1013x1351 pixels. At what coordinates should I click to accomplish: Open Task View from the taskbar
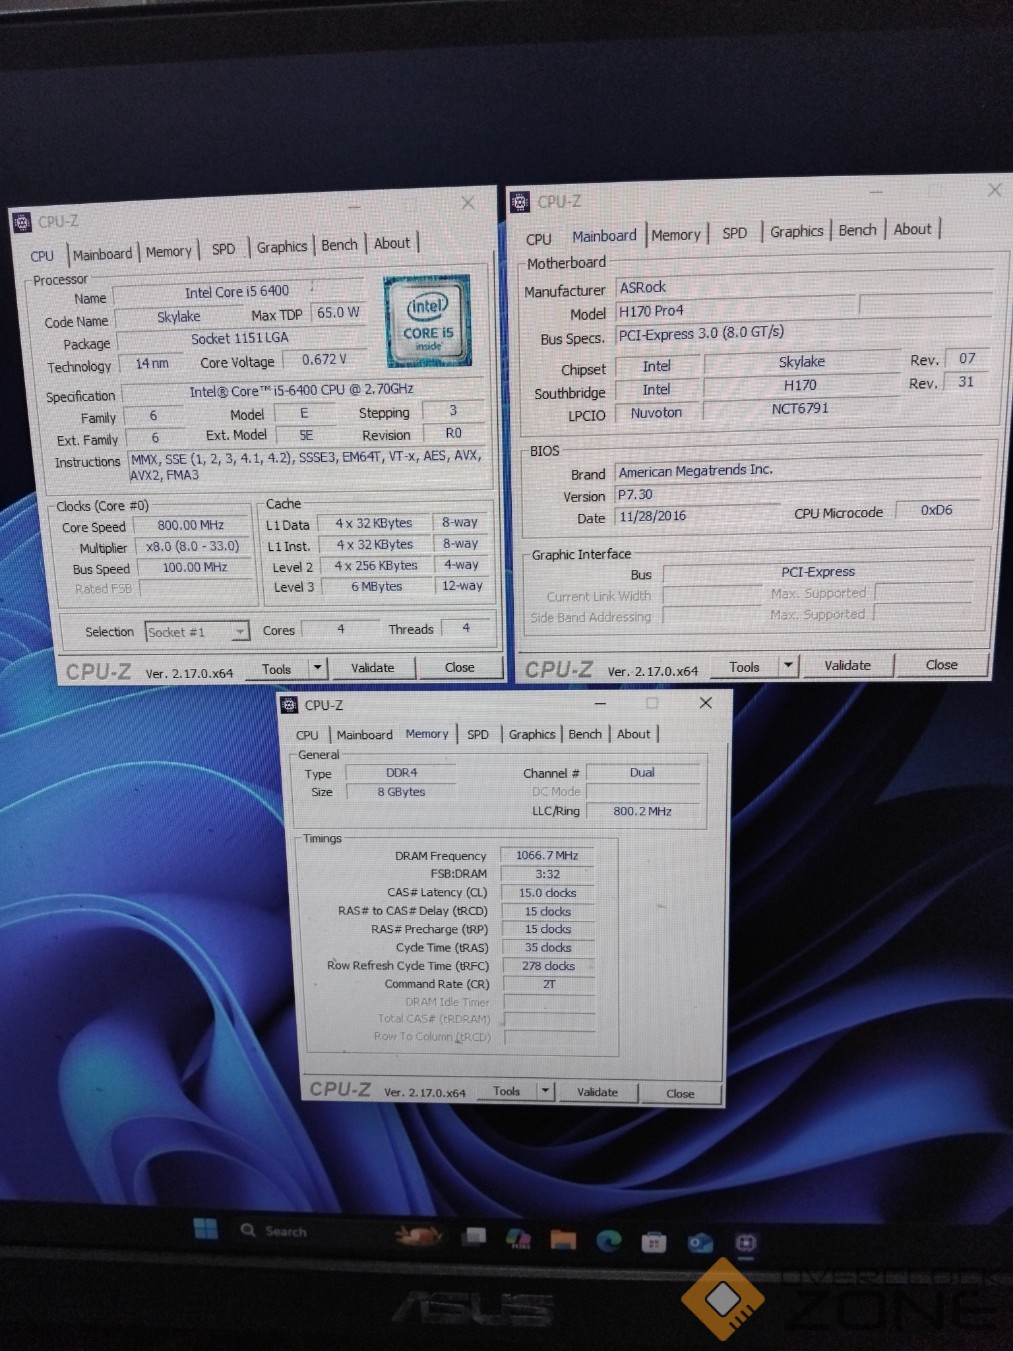pyautogui.click(x=474, y=1237)
